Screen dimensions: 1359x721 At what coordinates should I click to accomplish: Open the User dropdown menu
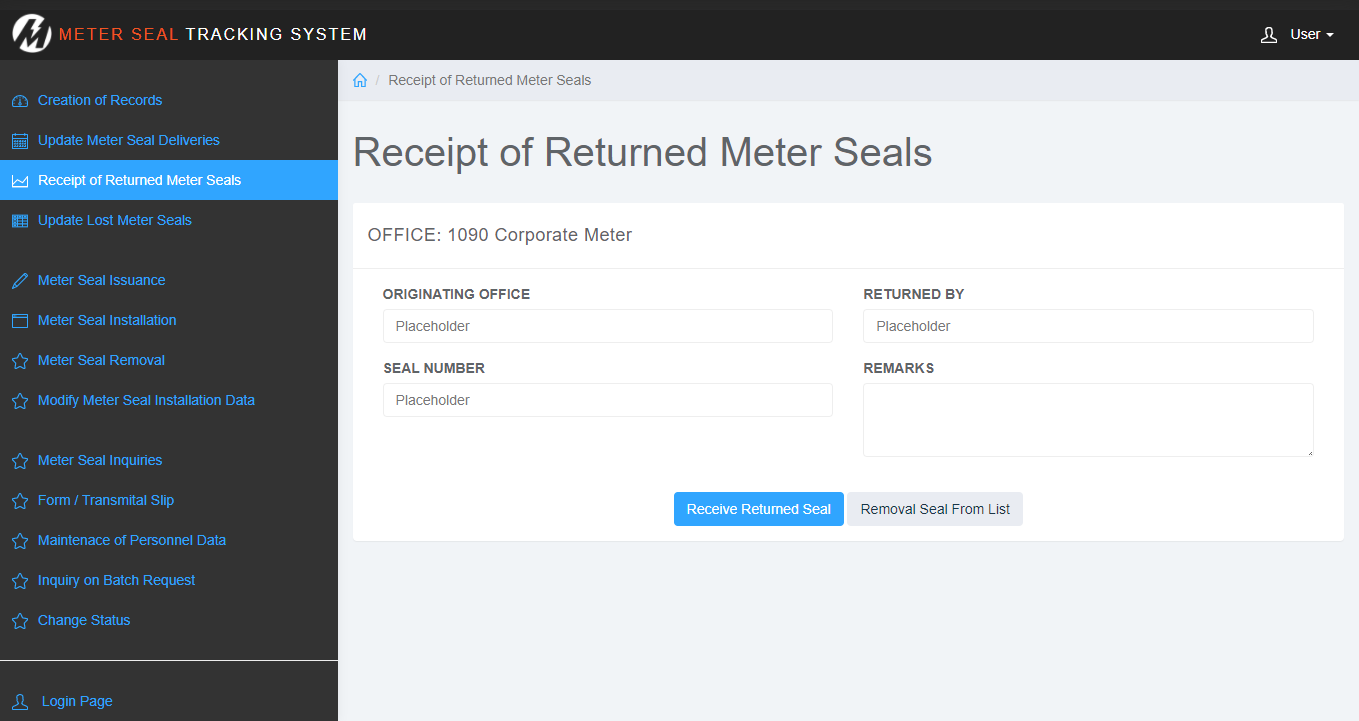point(1298,35)
